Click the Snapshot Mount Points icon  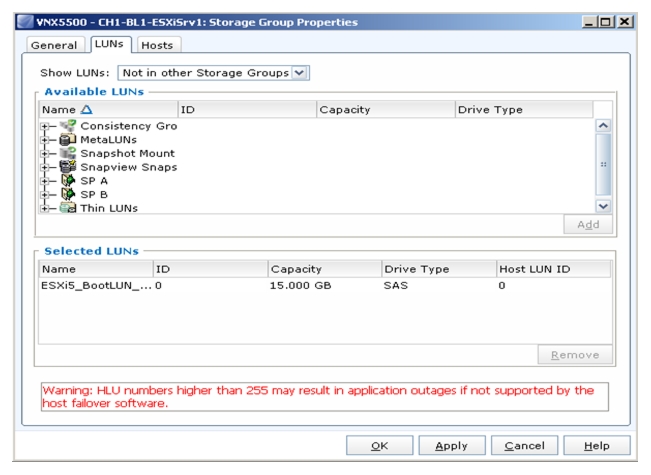(x=68, y=153)
